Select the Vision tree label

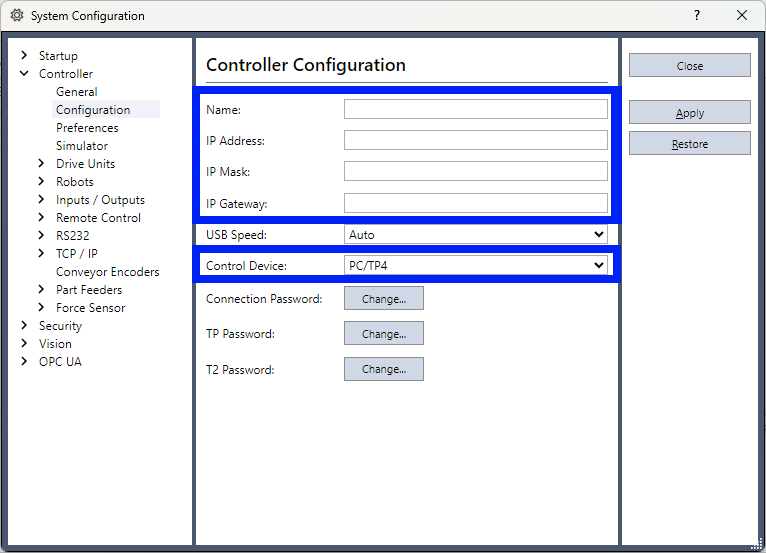[55, 344]
